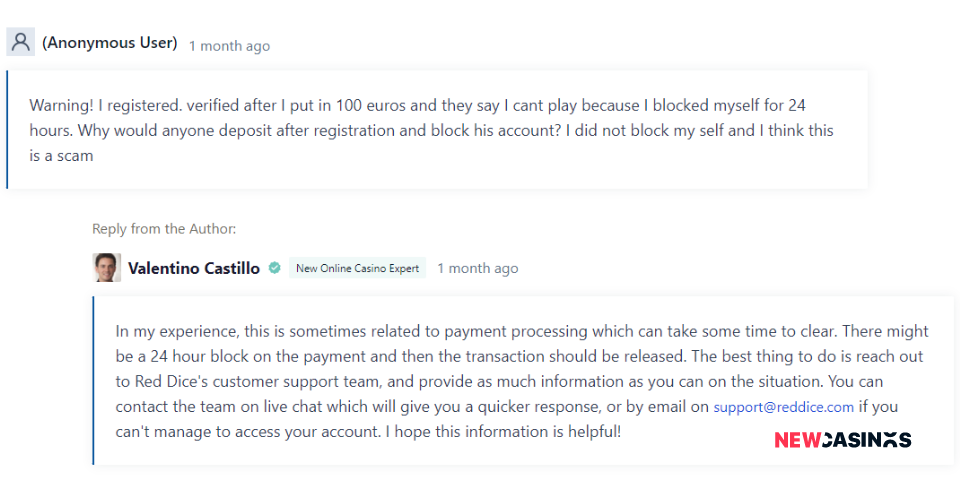Click the "In my experience" opening of reply
This screenshot has height=480, width=960.
point(172,331)
